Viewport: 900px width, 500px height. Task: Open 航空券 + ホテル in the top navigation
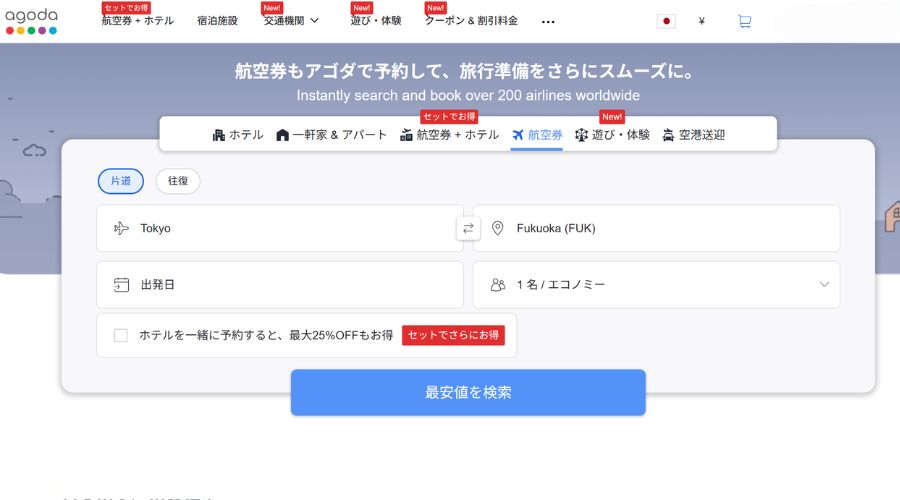point(138,21)
